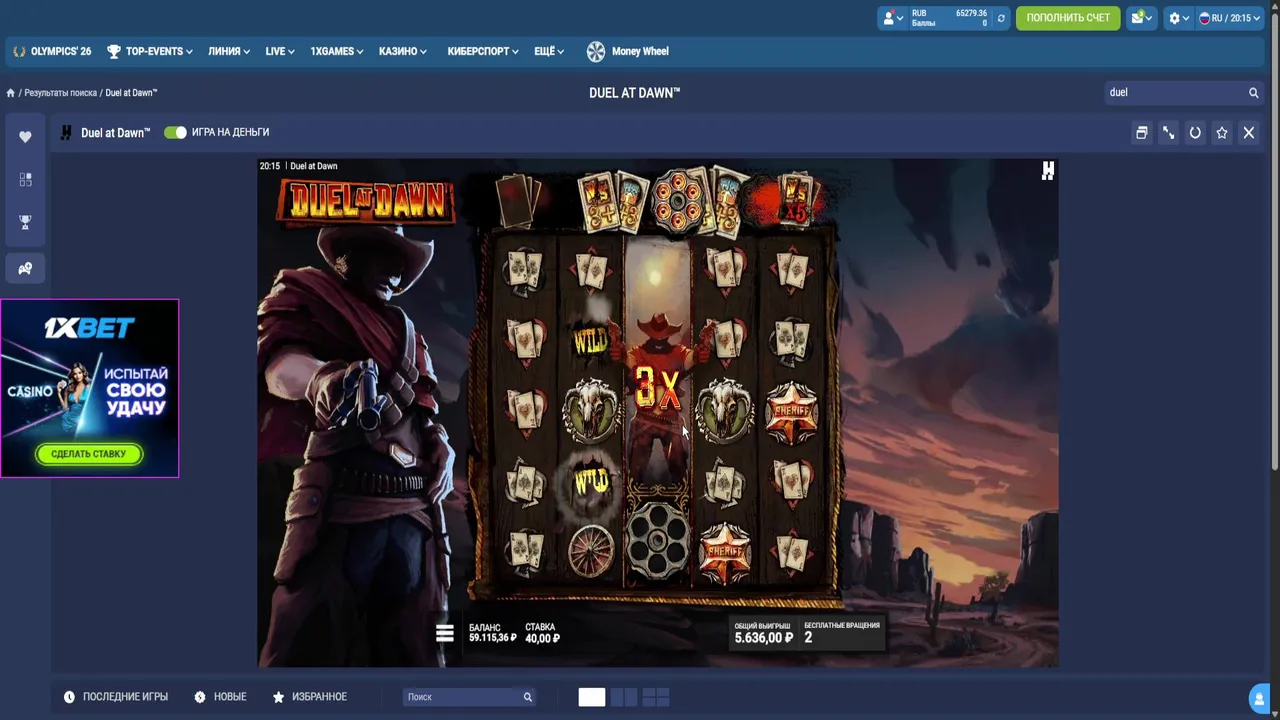This screenshot has width=1280, height=720.
Task: Expand the TOP-EVENTS menu
Action: (x=150, y=51)
